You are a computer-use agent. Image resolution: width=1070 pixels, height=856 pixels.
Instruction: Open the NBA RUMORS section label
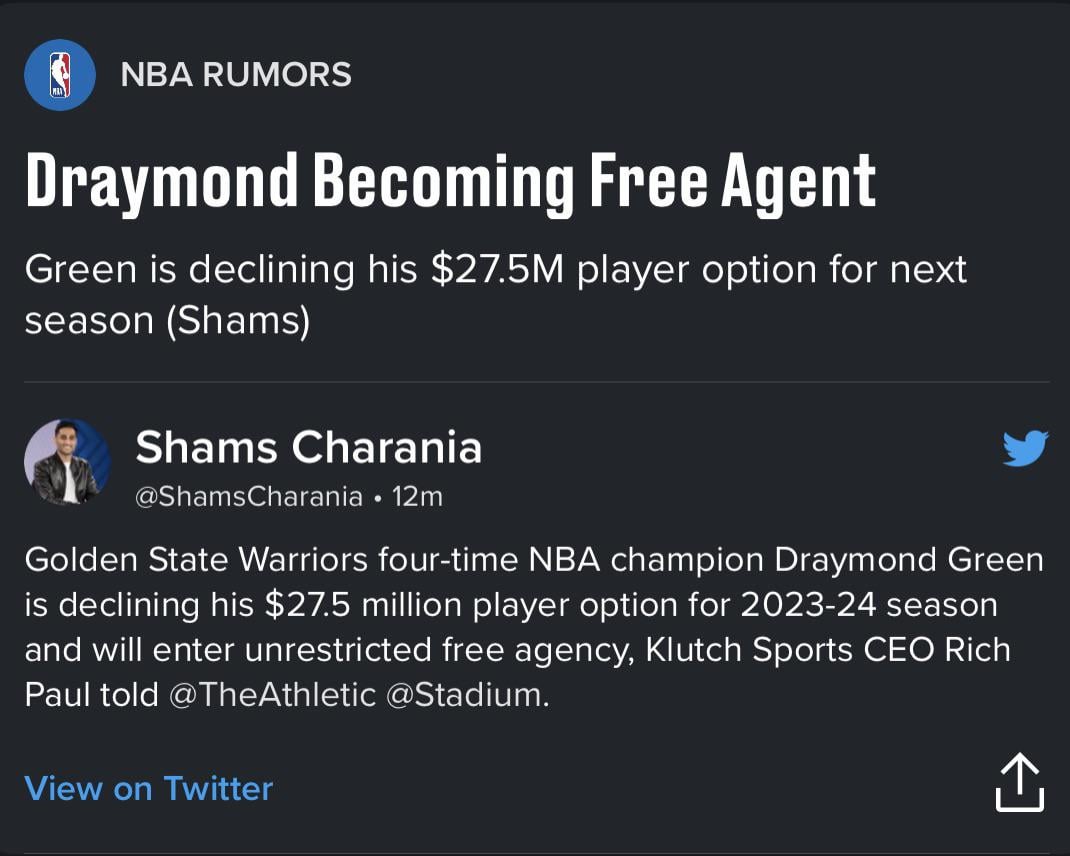click(x=236, y=75)
